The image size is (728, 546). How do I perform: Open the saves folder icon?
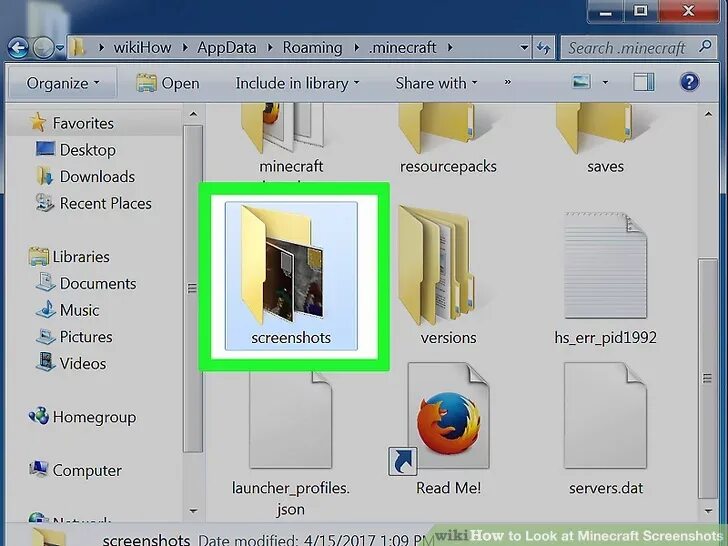(595, 129)
